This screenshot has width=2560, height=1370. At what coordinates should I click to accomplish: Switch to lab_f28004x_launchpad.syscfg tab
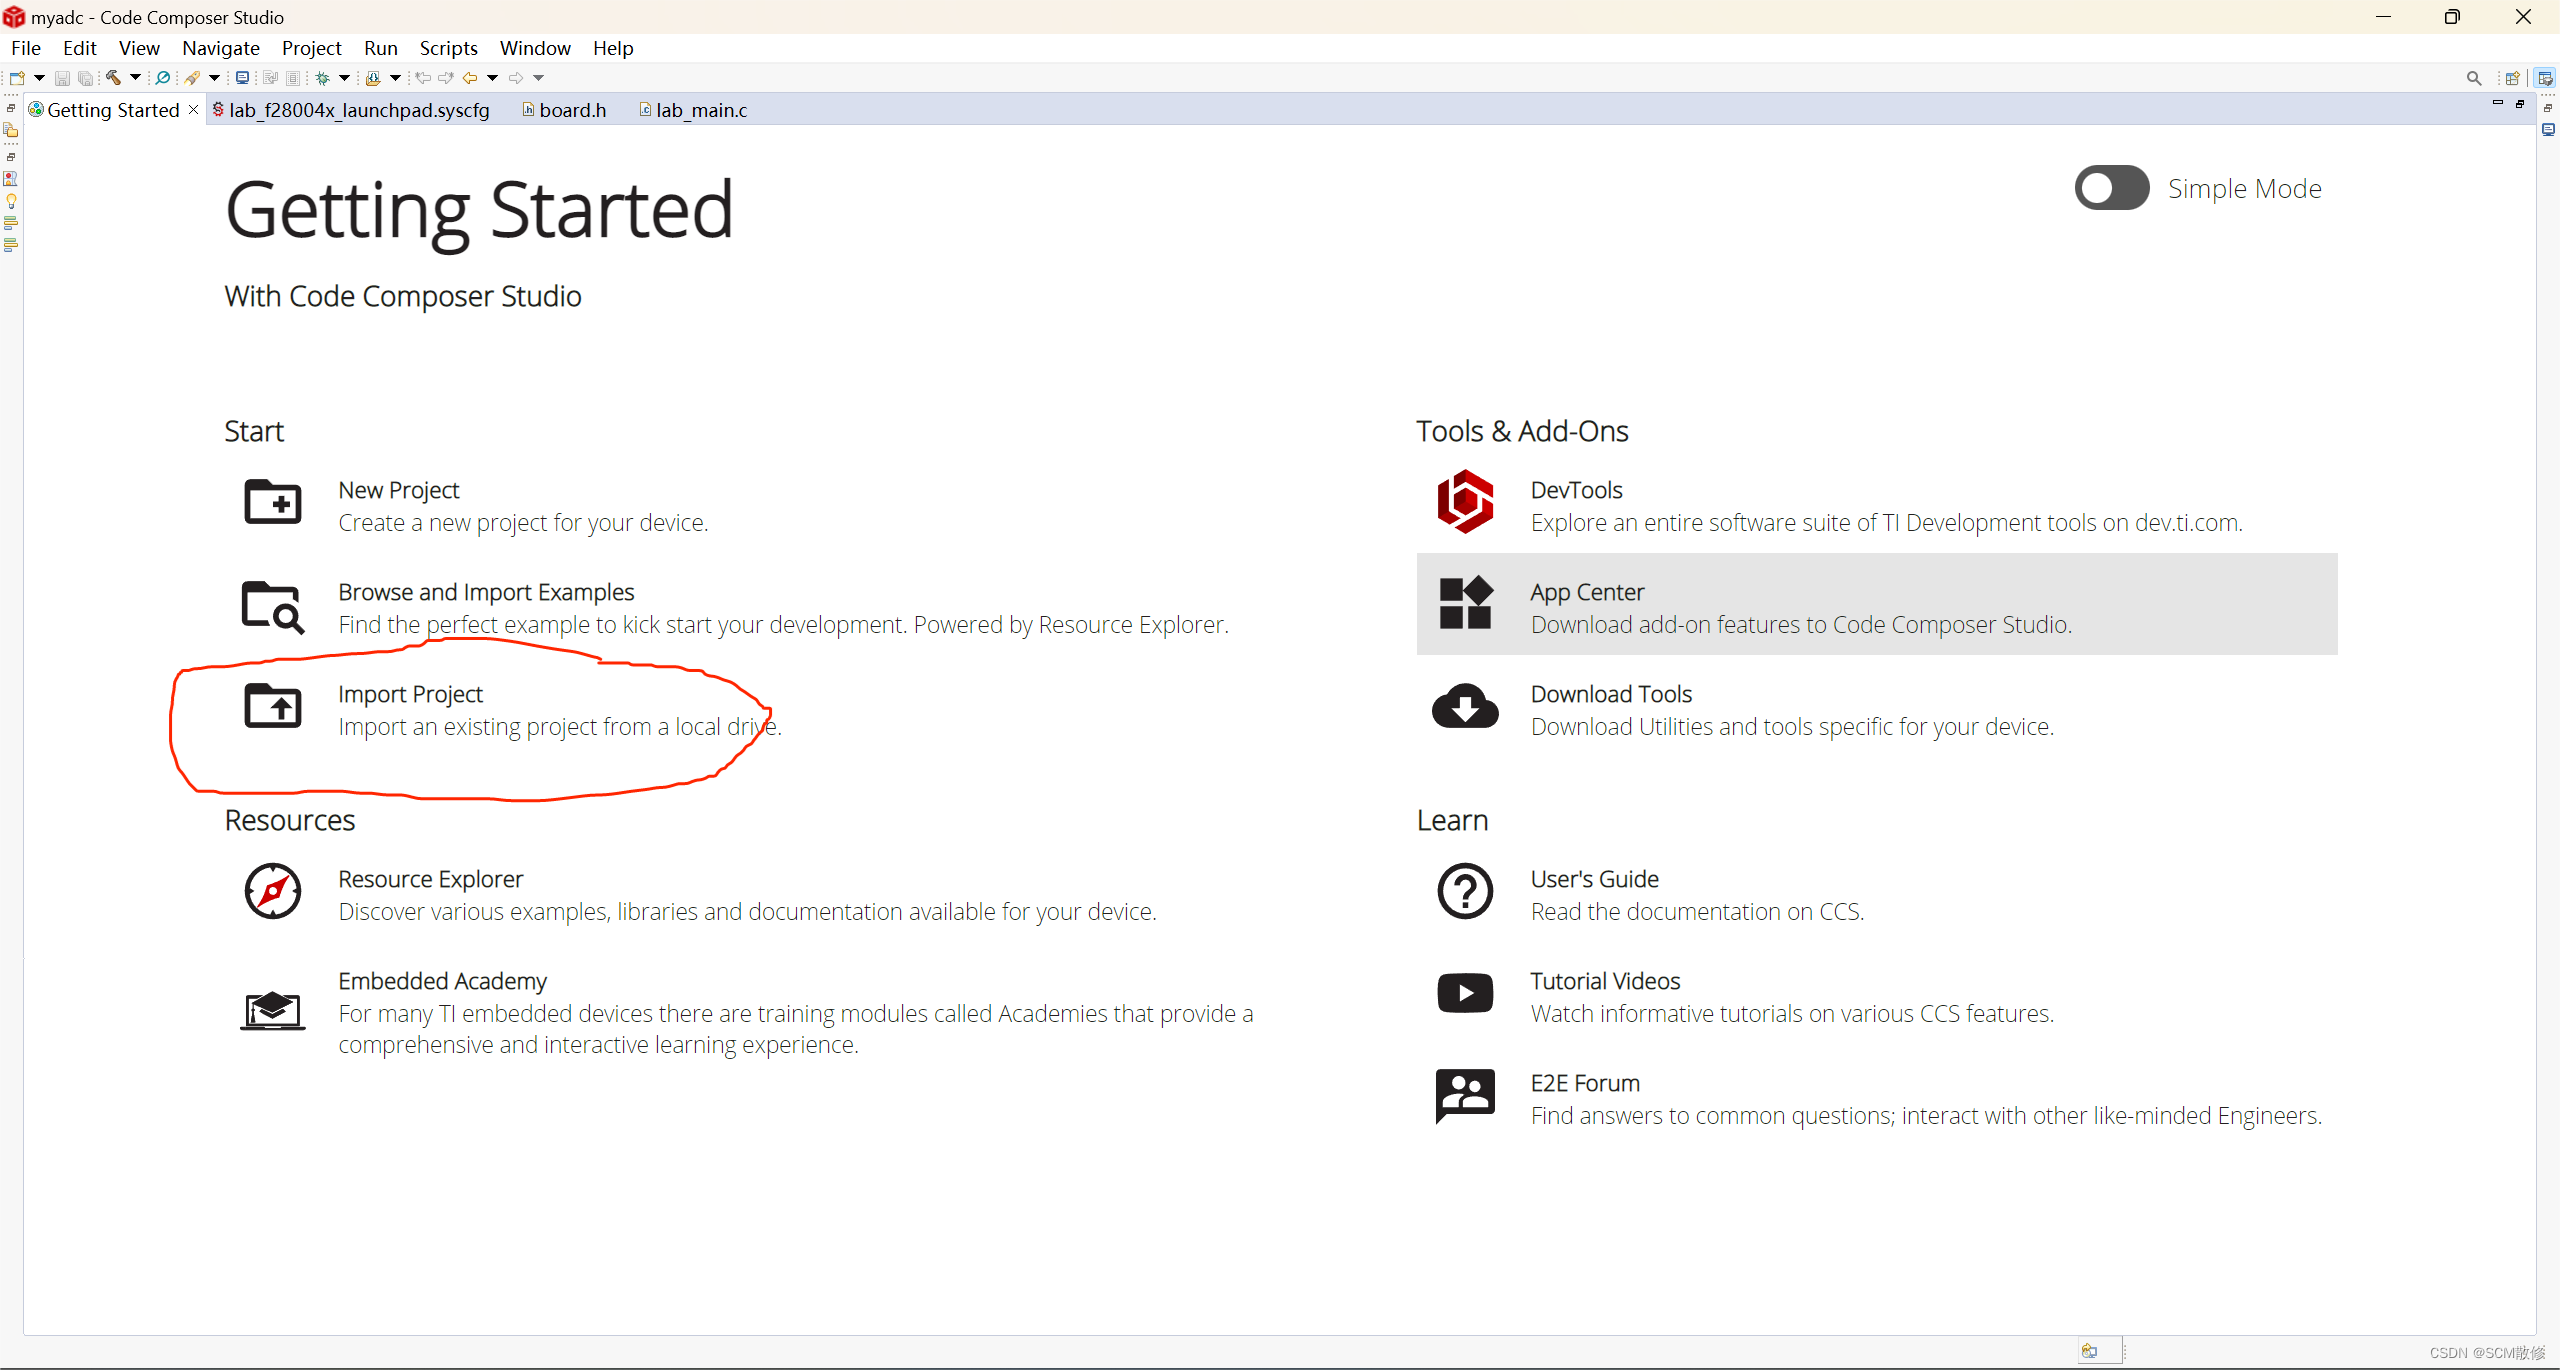(x=358, y=110)
